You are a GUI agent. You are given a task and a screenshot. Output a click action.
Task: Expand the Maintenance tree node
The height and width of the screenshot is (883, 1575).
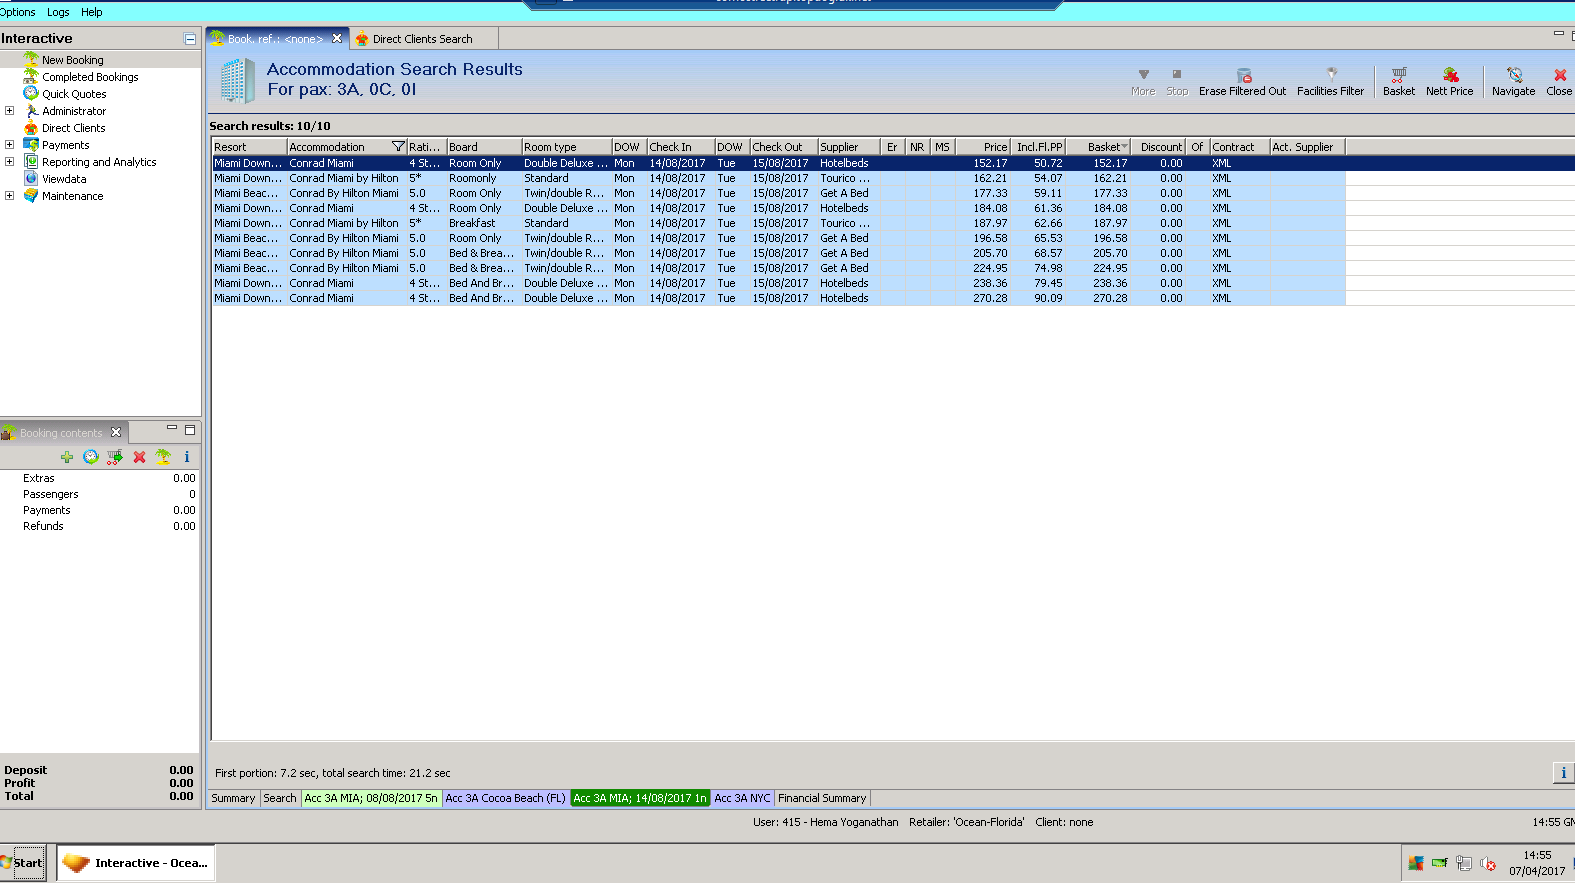tap(10, 196)
